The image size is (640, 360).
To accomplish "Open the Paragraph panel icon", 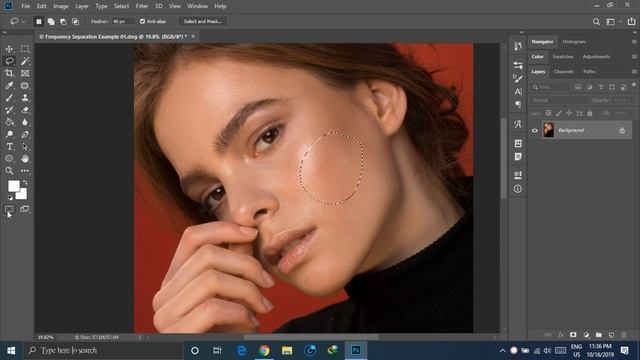I will click(x=518, y=104).
